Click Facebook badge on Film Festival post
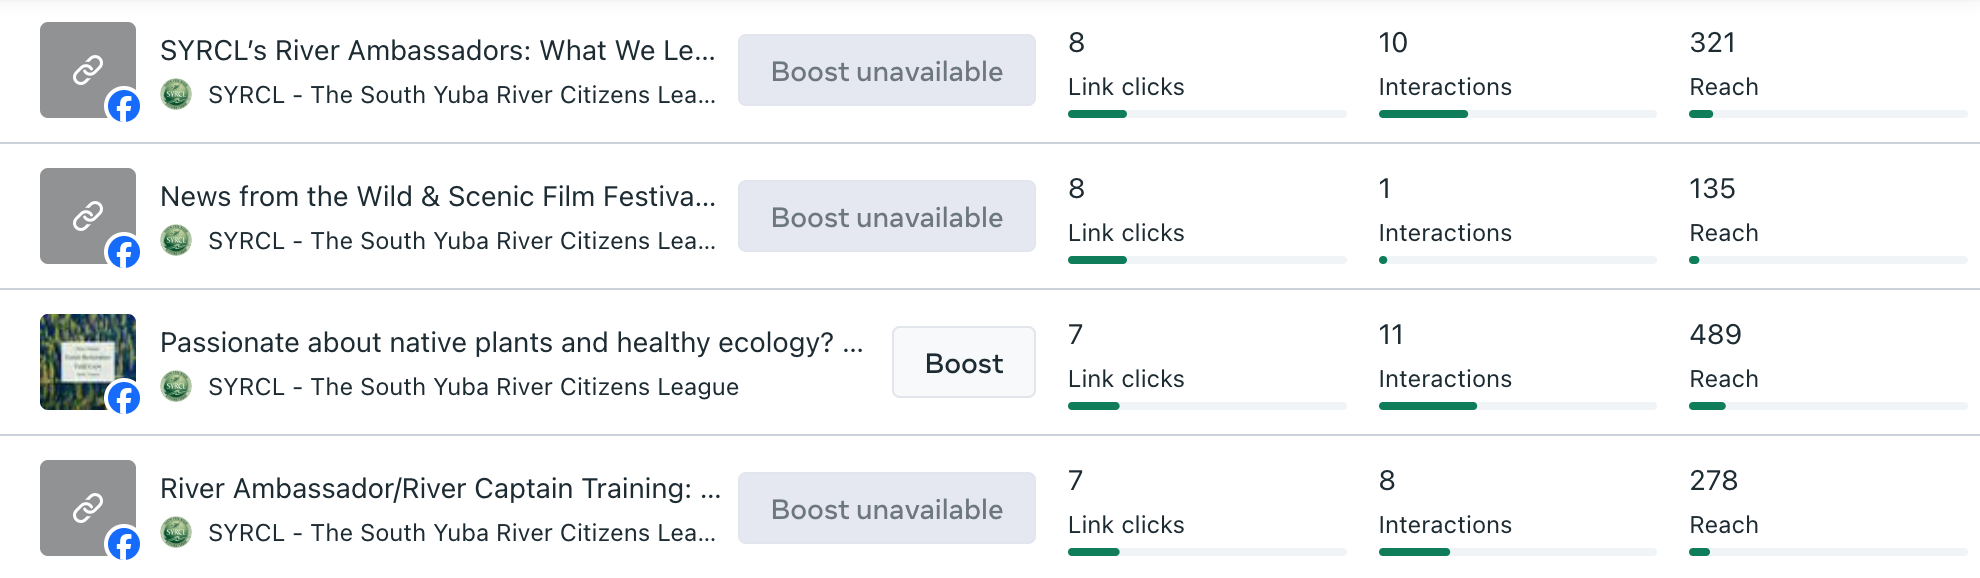 [124, 252]
